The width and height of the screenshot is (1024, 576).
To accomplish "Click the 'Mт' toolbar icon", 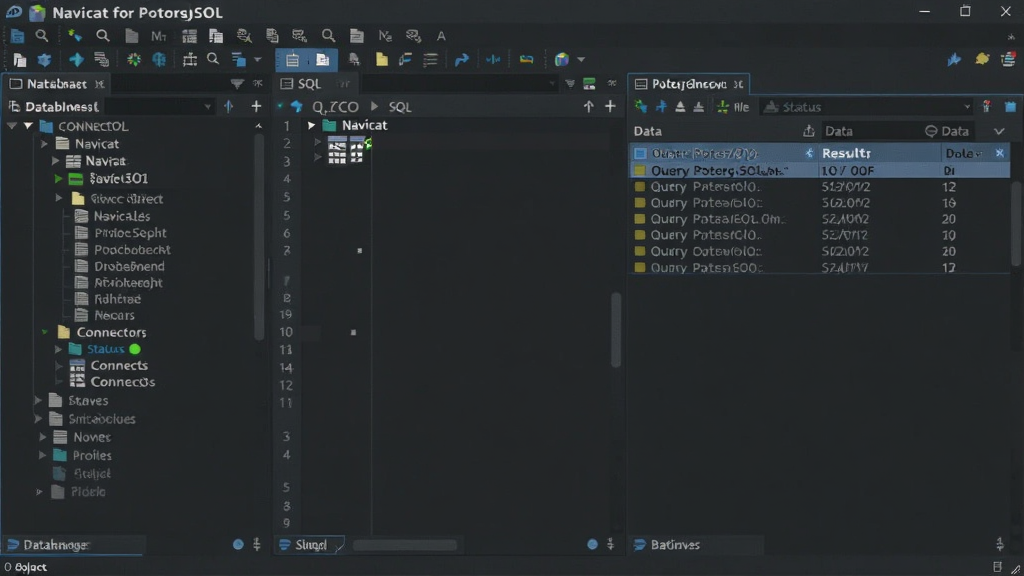I will pos(159,36).
